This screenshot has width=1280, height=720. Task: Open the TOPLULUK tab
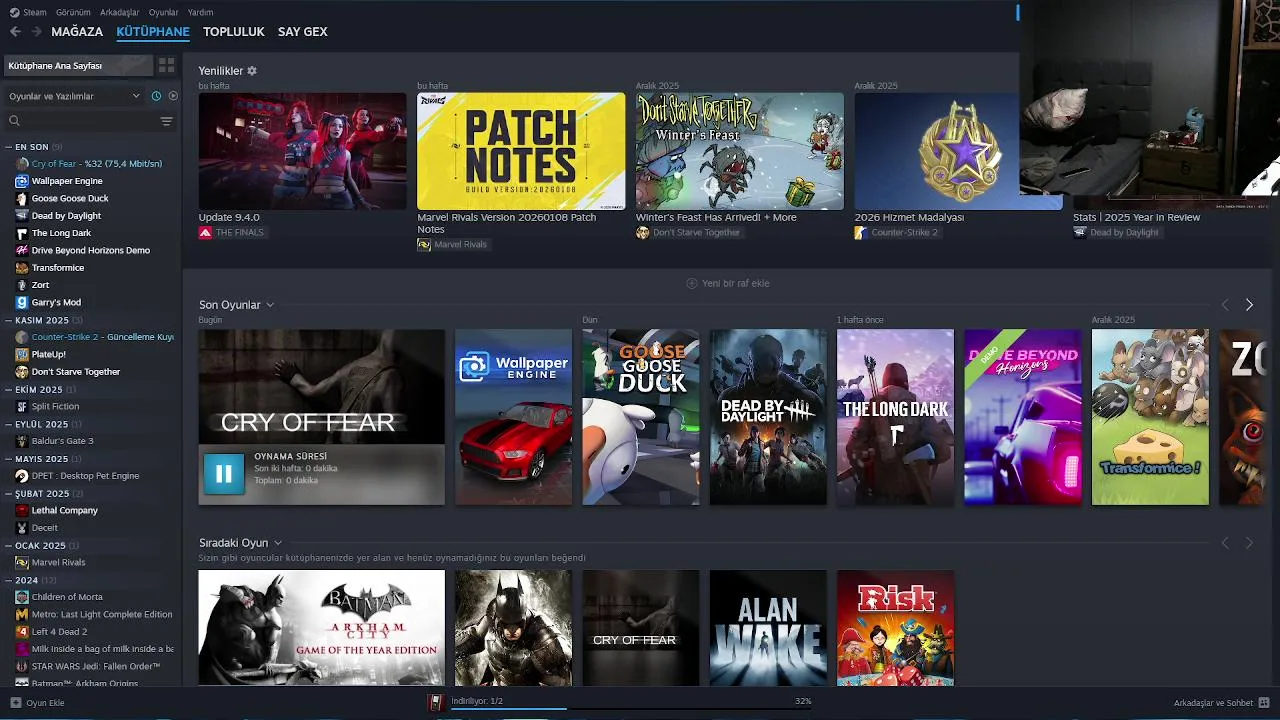(234, 32)
